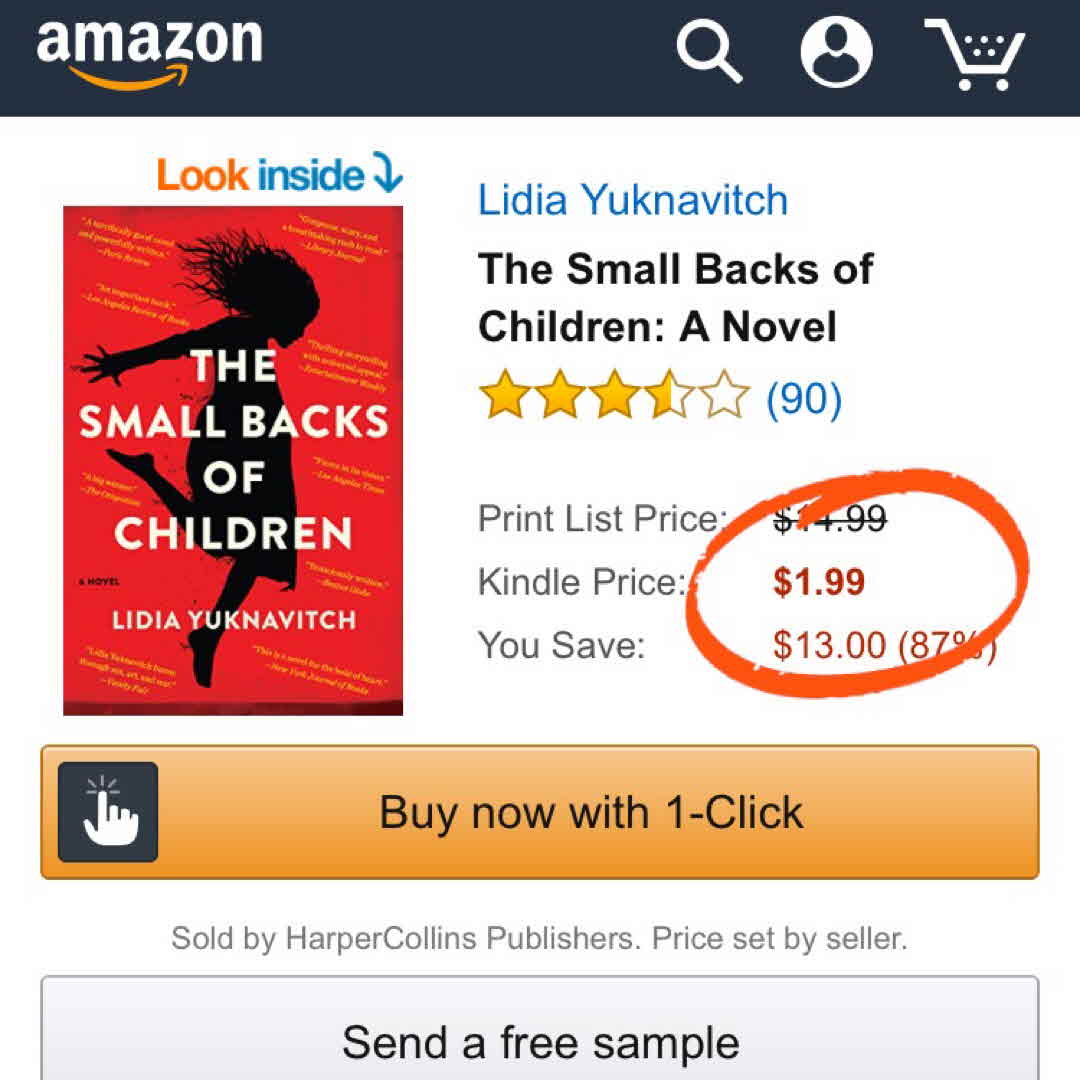Viewport: 1080px width, 1080px height.
Task: Open the Amazon home logo
Action: pyautogui.click(x=149, y=52)
